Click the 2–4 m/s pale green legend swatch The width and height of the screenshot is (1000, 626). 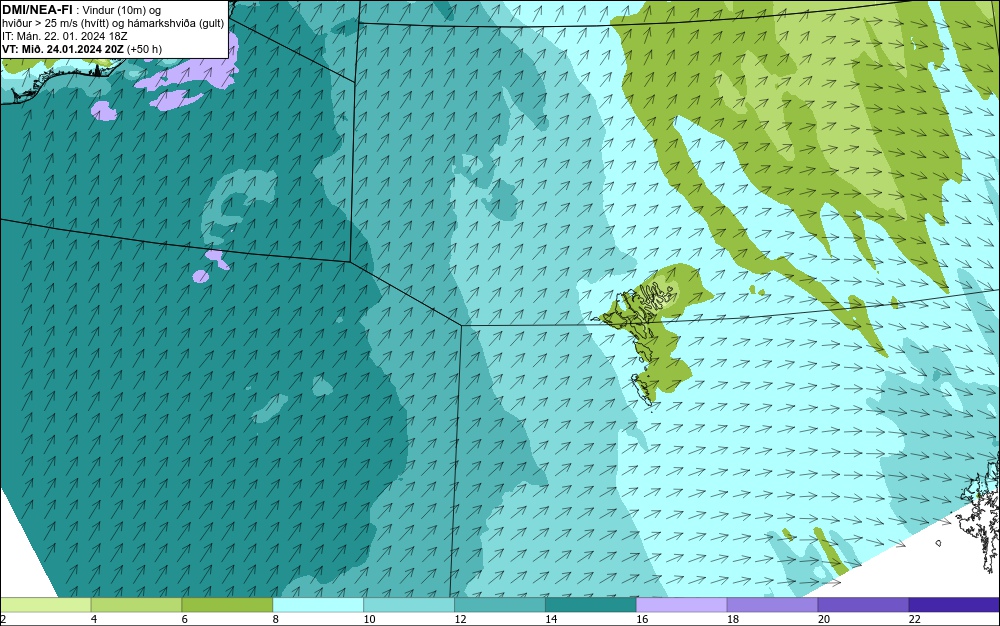[46, 605]
